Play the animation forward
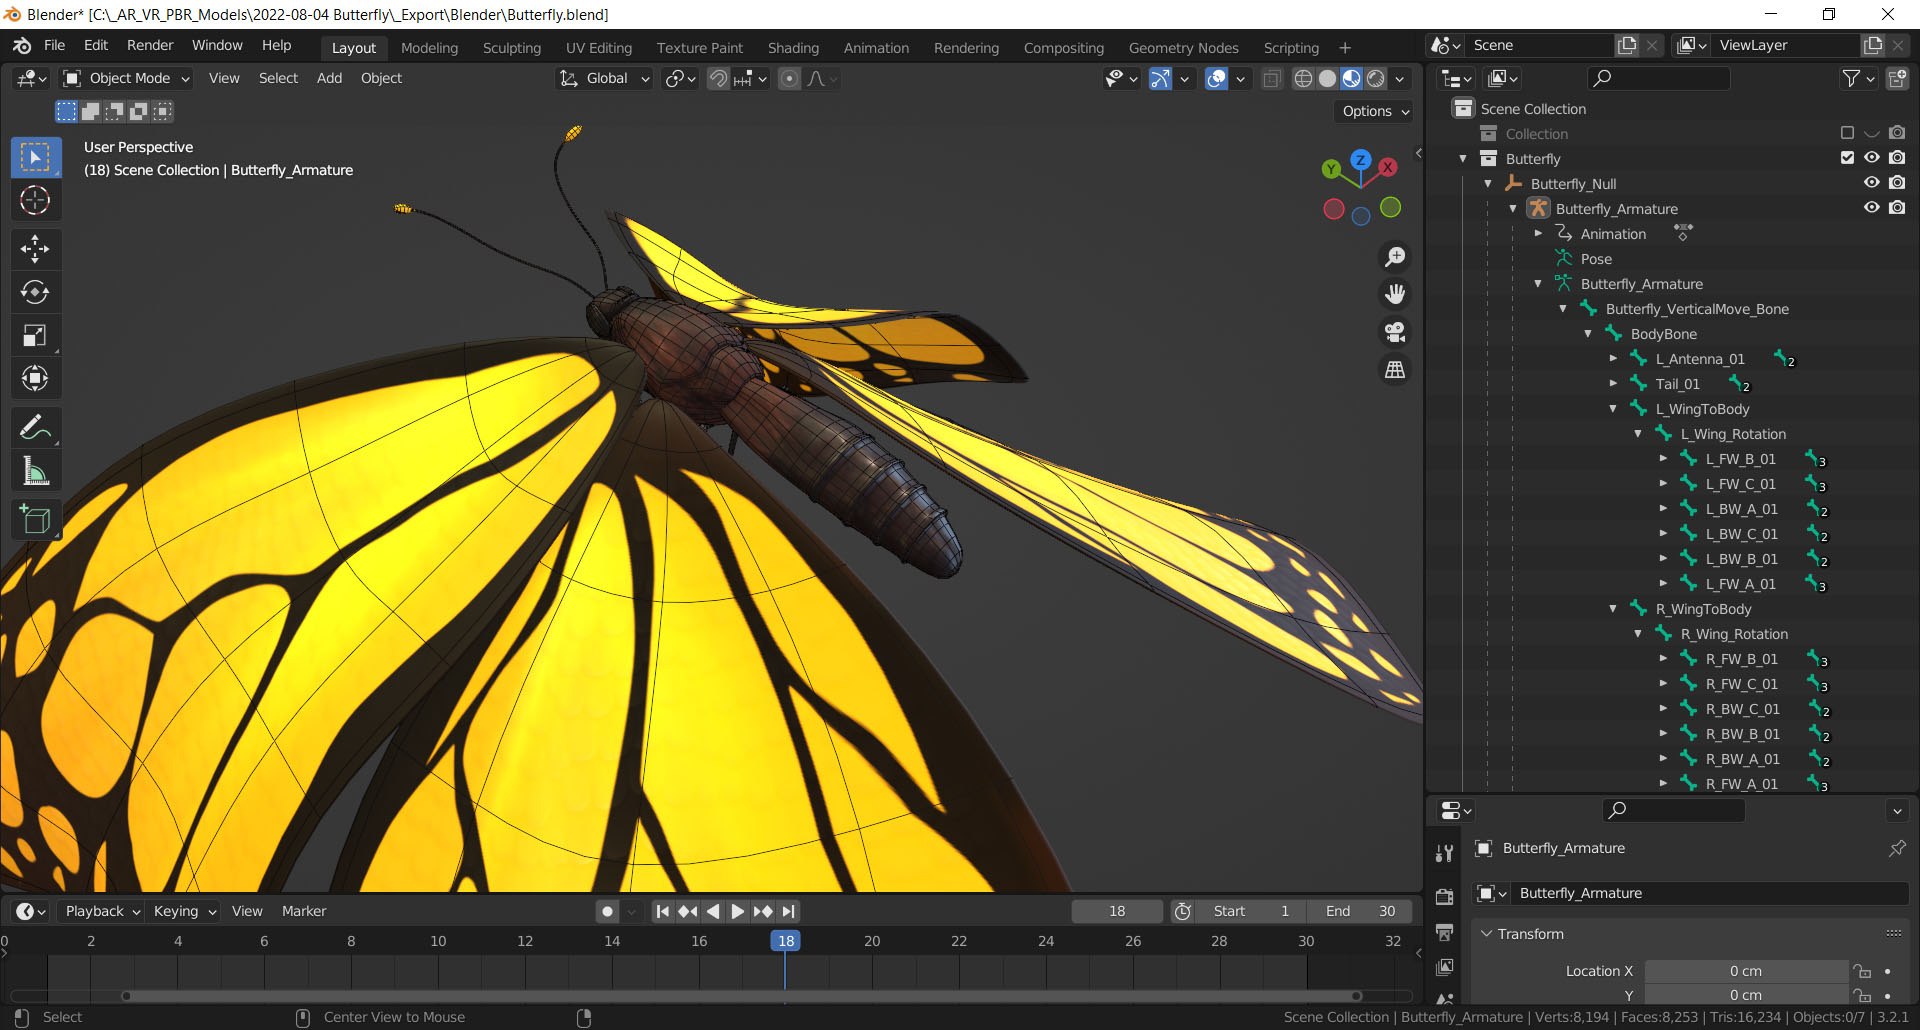The width and height of the screenshot is (1920, 1030). tap(737, 911)
